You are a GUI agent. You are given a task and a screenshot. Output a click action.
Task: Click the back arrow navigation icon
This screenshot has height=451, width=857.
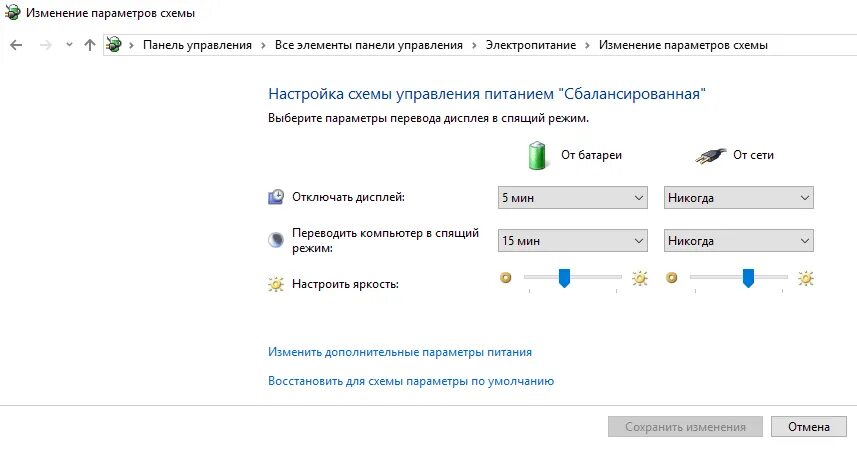pyautogui.click(x=16, y=45)
